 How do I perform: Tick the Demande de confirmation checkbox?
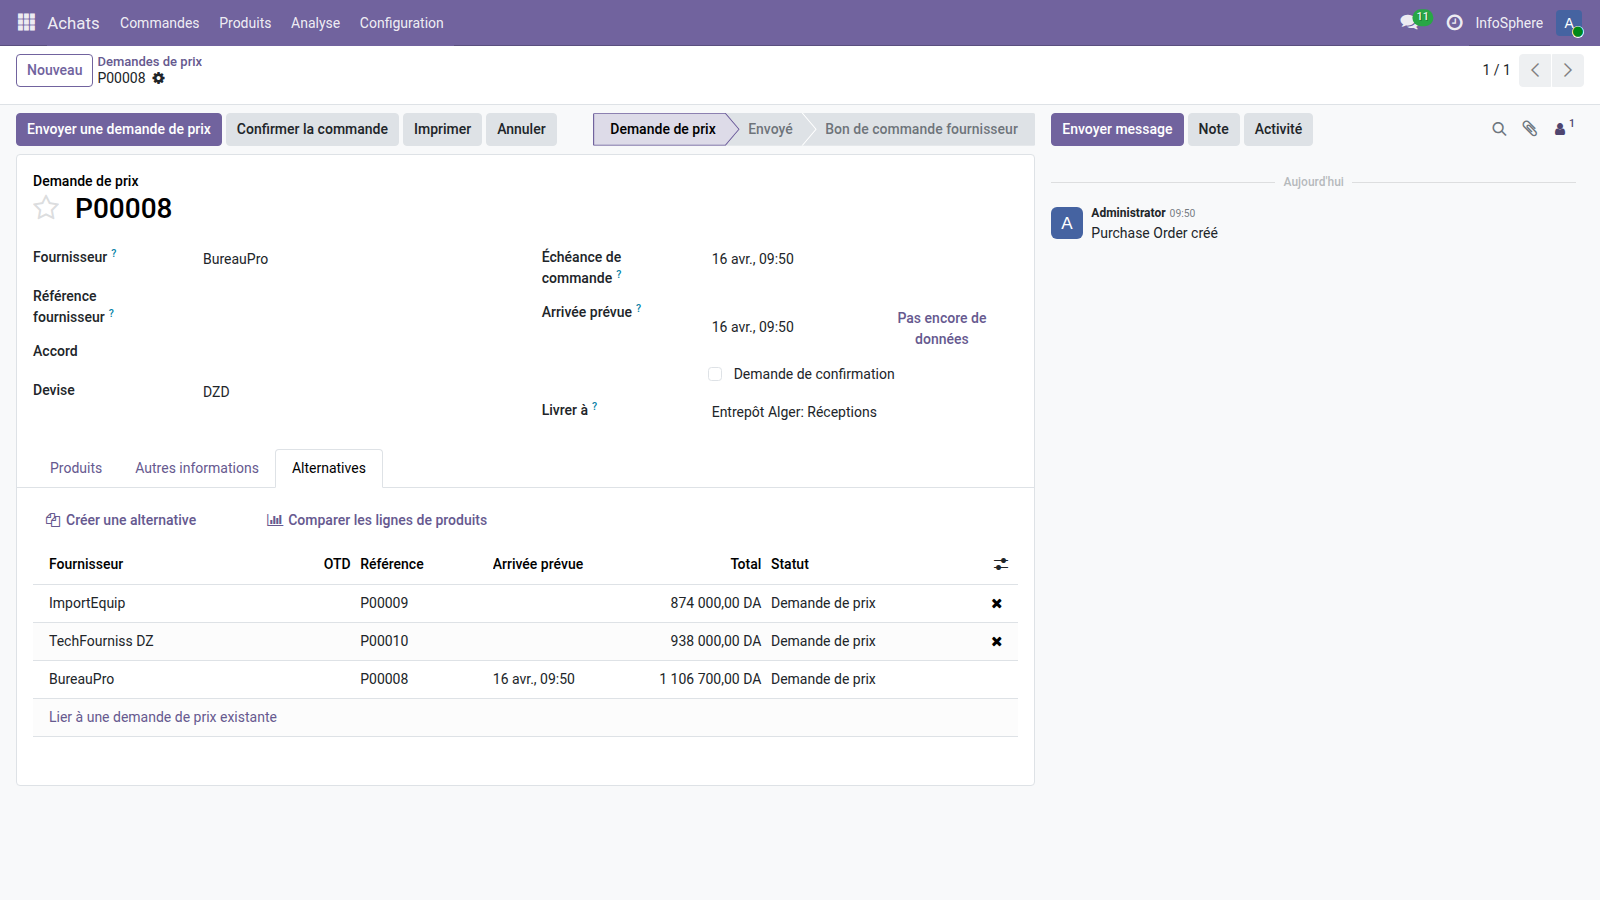tap(715, 374)
